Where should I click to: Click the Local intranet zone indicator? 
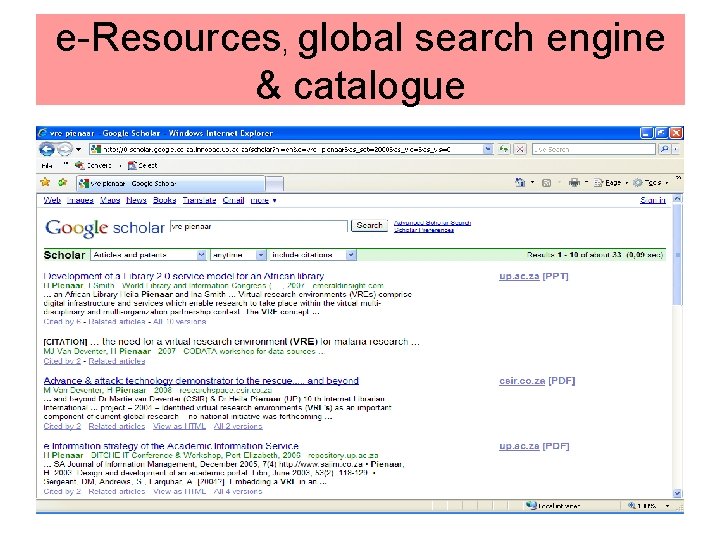(x=553, y=506)
